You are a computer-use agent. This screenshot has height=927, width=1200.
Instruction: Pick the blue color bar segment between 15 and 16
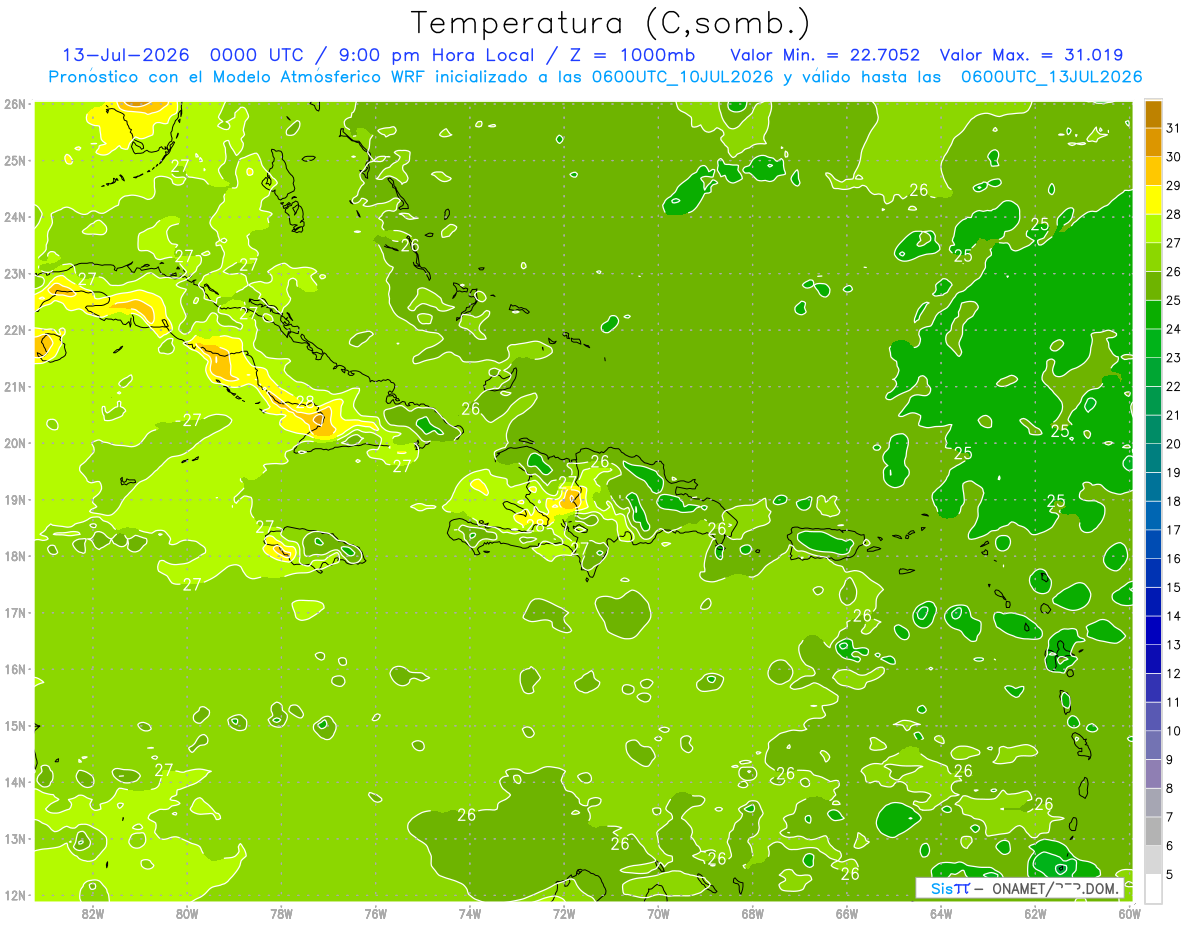click(x=1153, y=573)
